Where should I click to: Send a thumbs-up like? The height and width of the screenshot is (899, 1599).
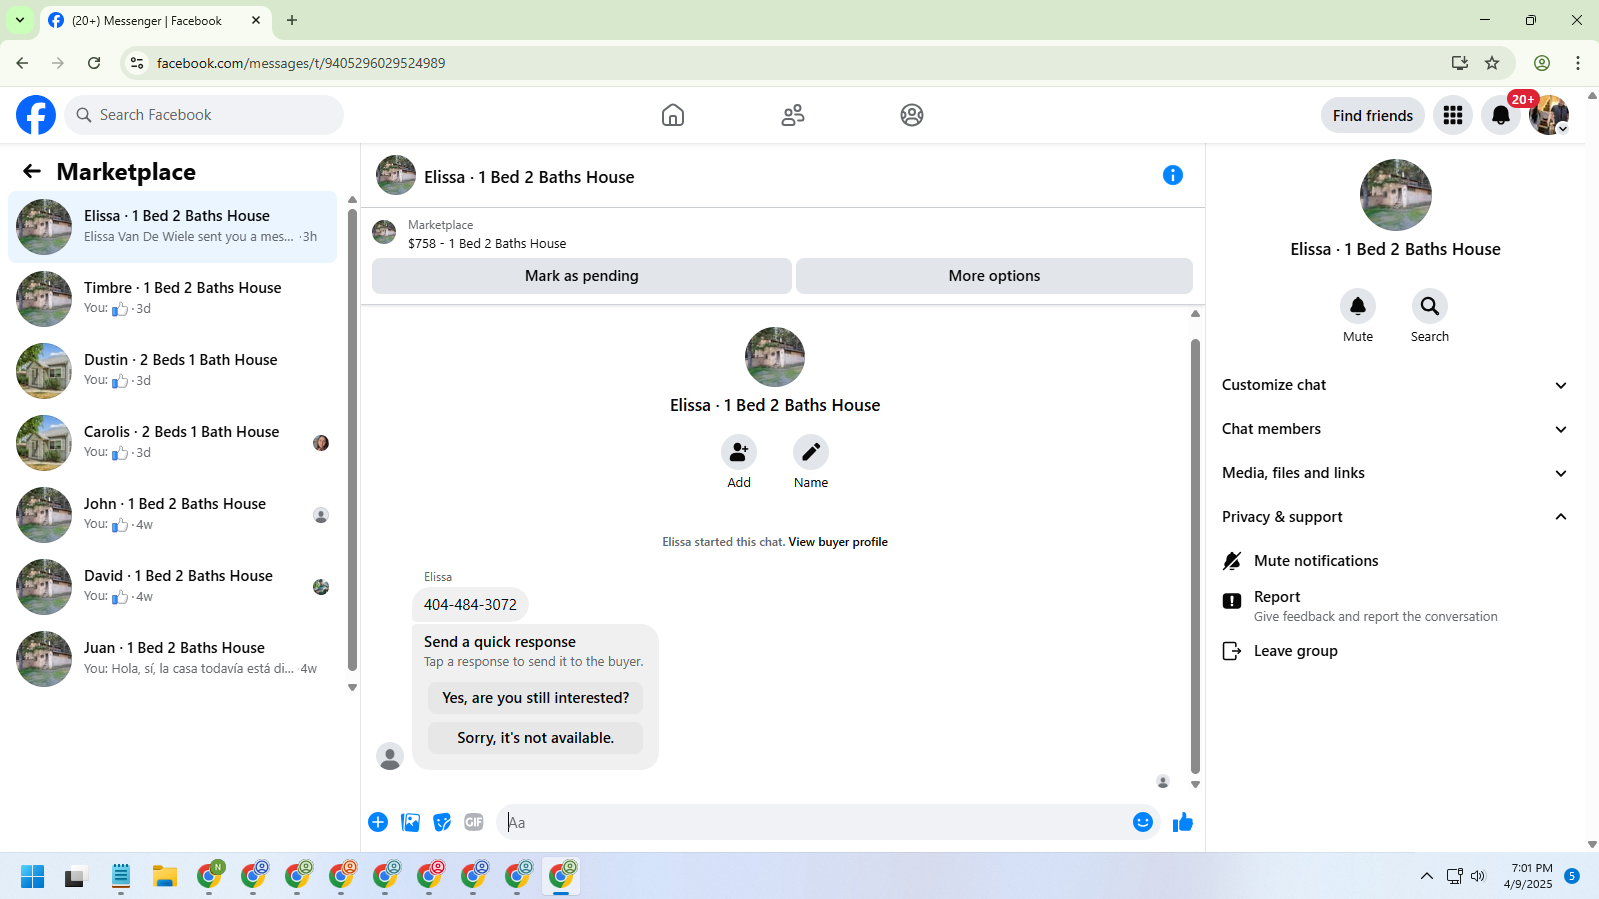(x=1183, y=822)
